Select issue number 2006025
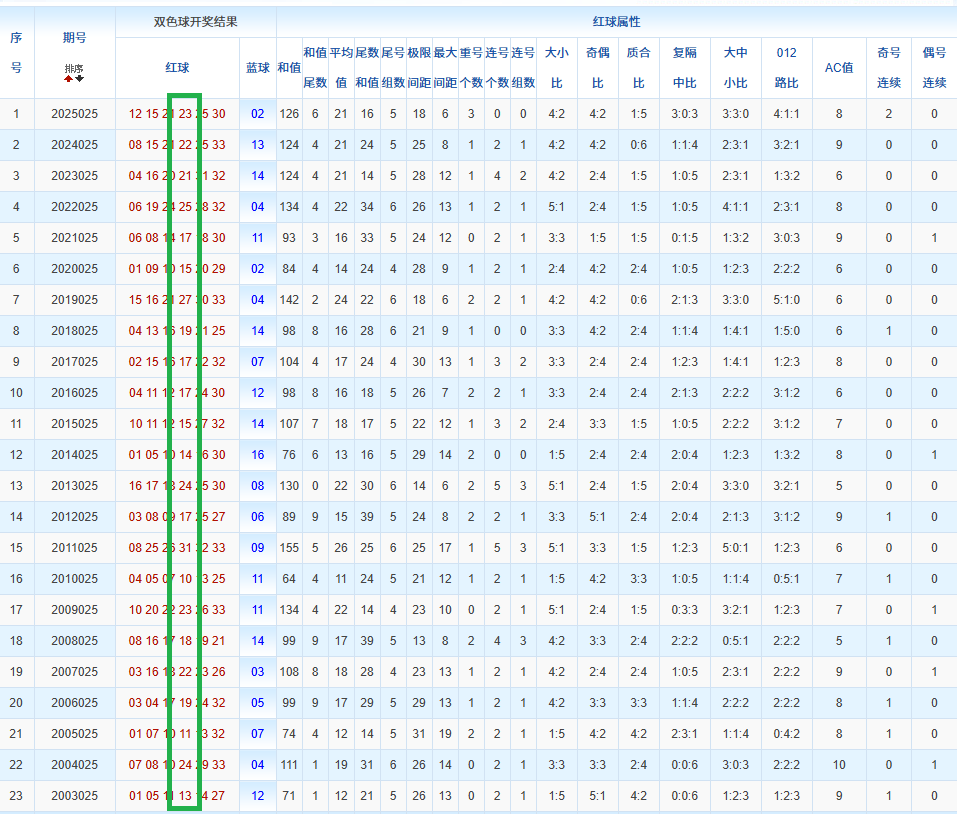This screenshot has height=814, width=957. click(74, 703)
